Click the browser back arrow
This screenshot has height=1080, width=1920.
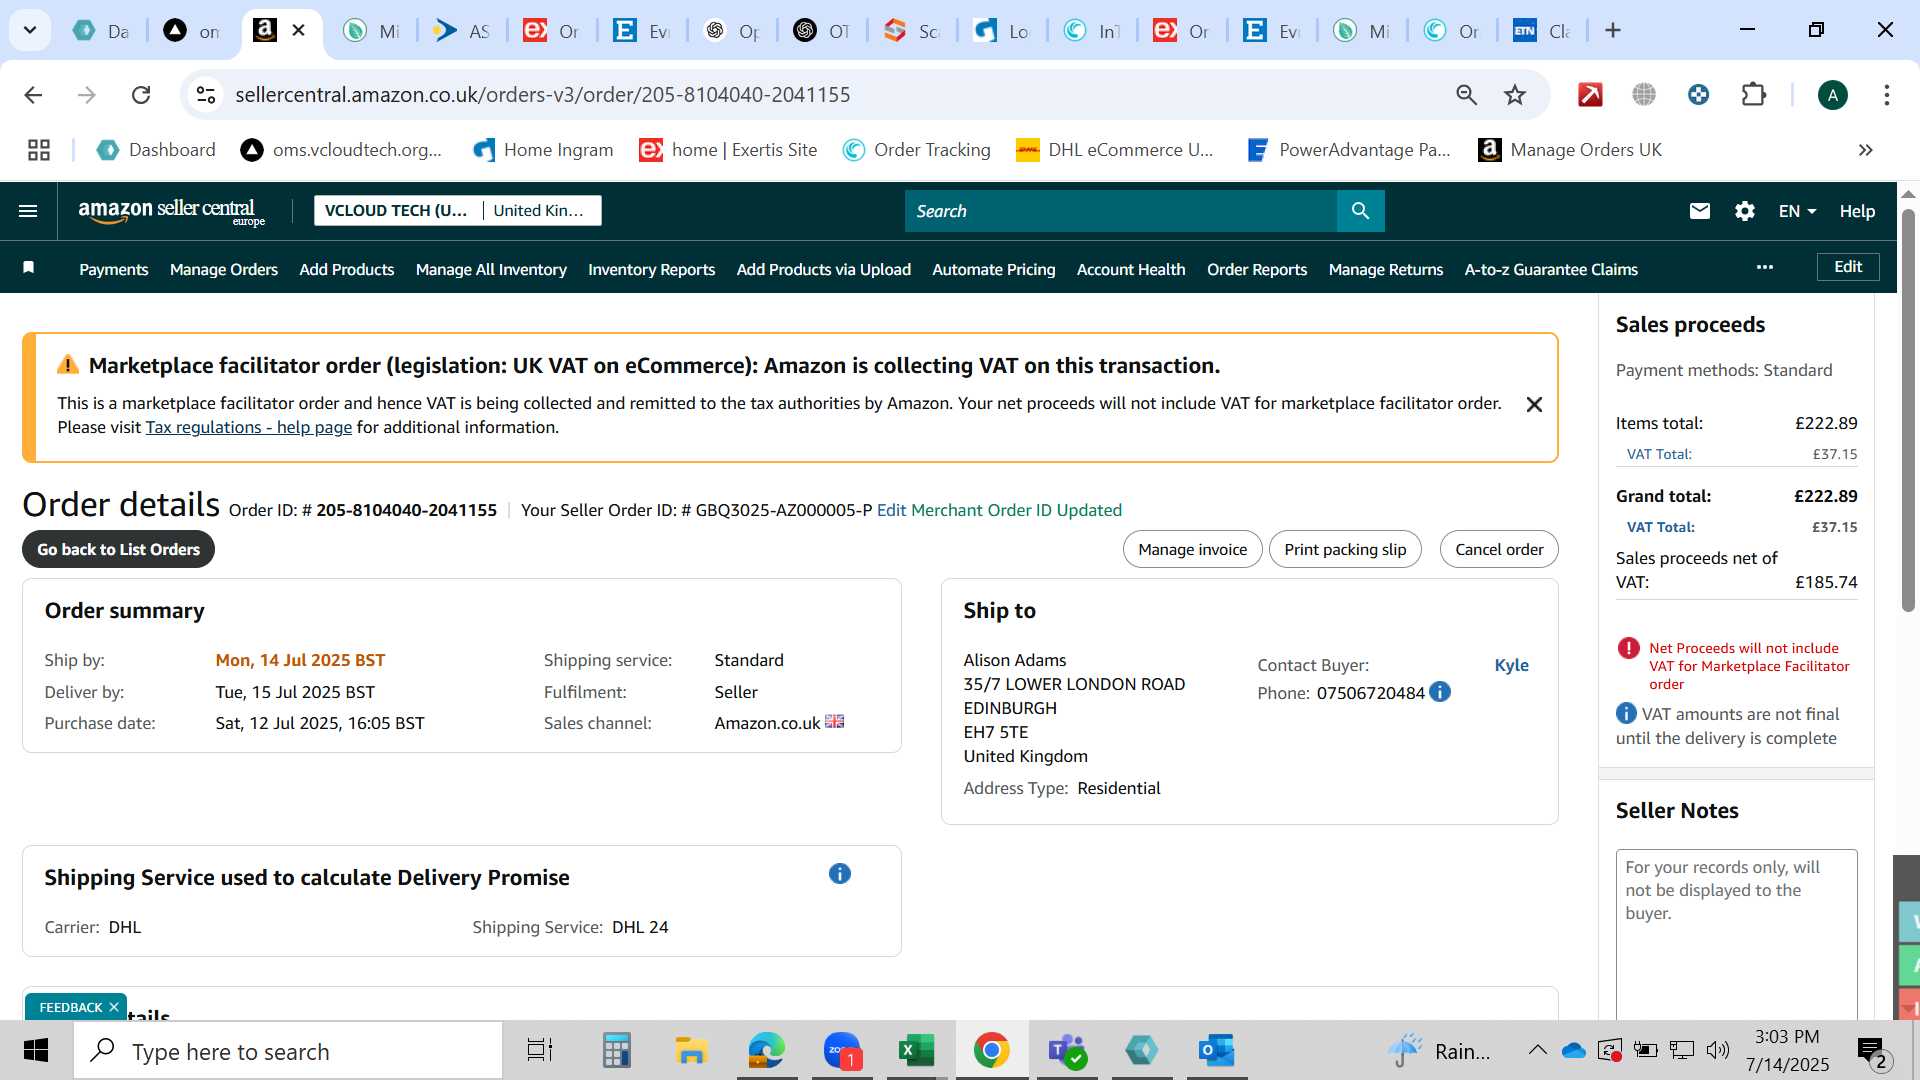(x=33, y=95)
